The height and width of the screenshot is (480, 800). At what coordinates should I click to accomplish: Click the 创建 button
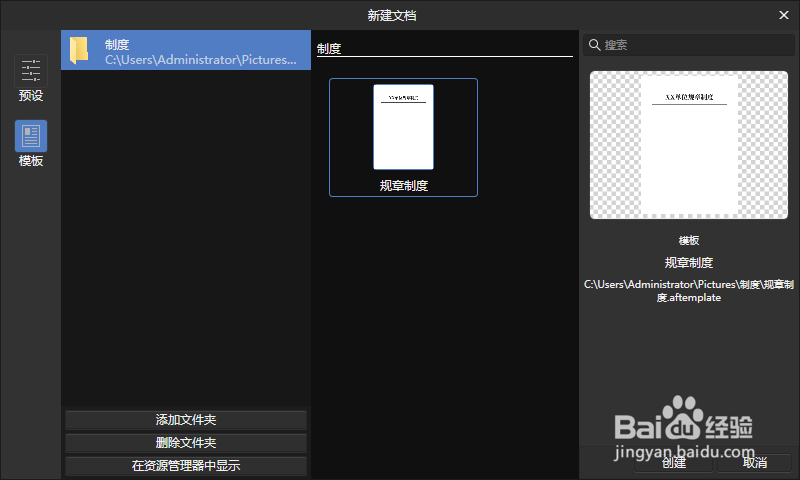[x=673, y=463]
